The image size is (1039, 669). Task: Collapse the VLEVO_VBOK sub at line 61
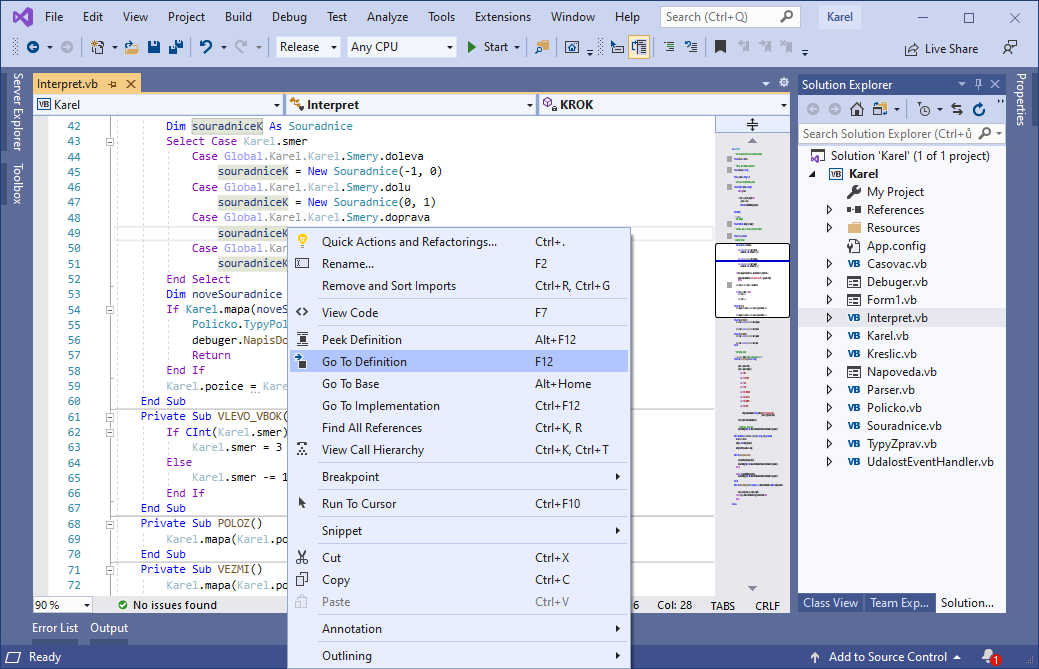click(x=110, y=417)
